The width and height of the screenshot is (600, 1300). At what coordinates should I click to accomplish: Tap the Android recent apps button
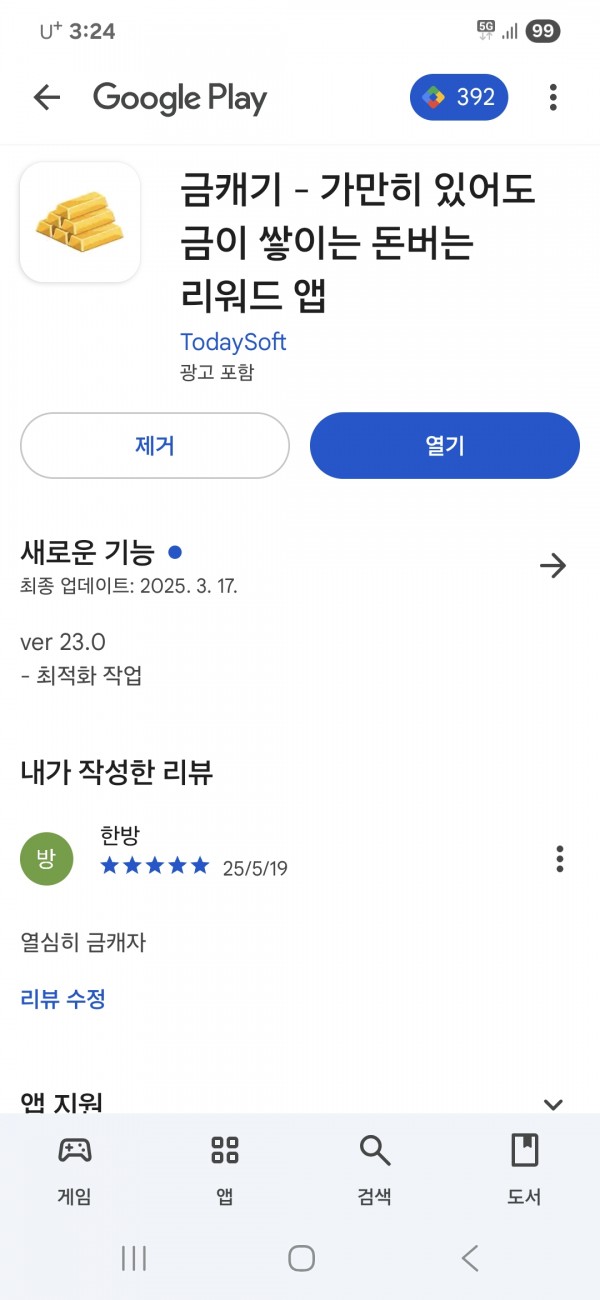pos(133,1258)
